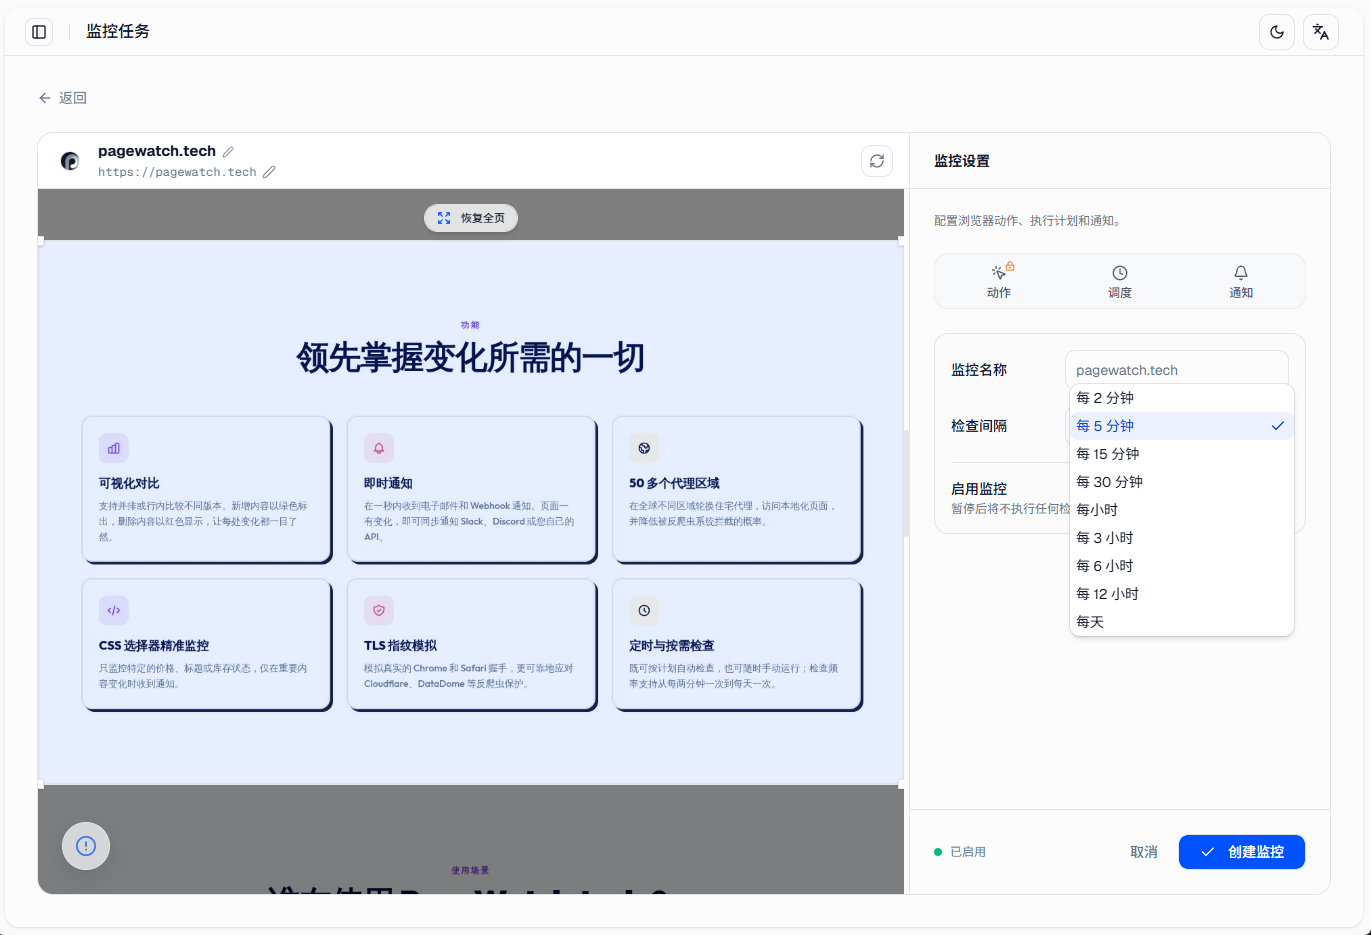The height and width of the screenshot is (935, 1371).
Task: Click the 可视化对比 chart icon
Action: pyautogui.click(x=114, y=448)
